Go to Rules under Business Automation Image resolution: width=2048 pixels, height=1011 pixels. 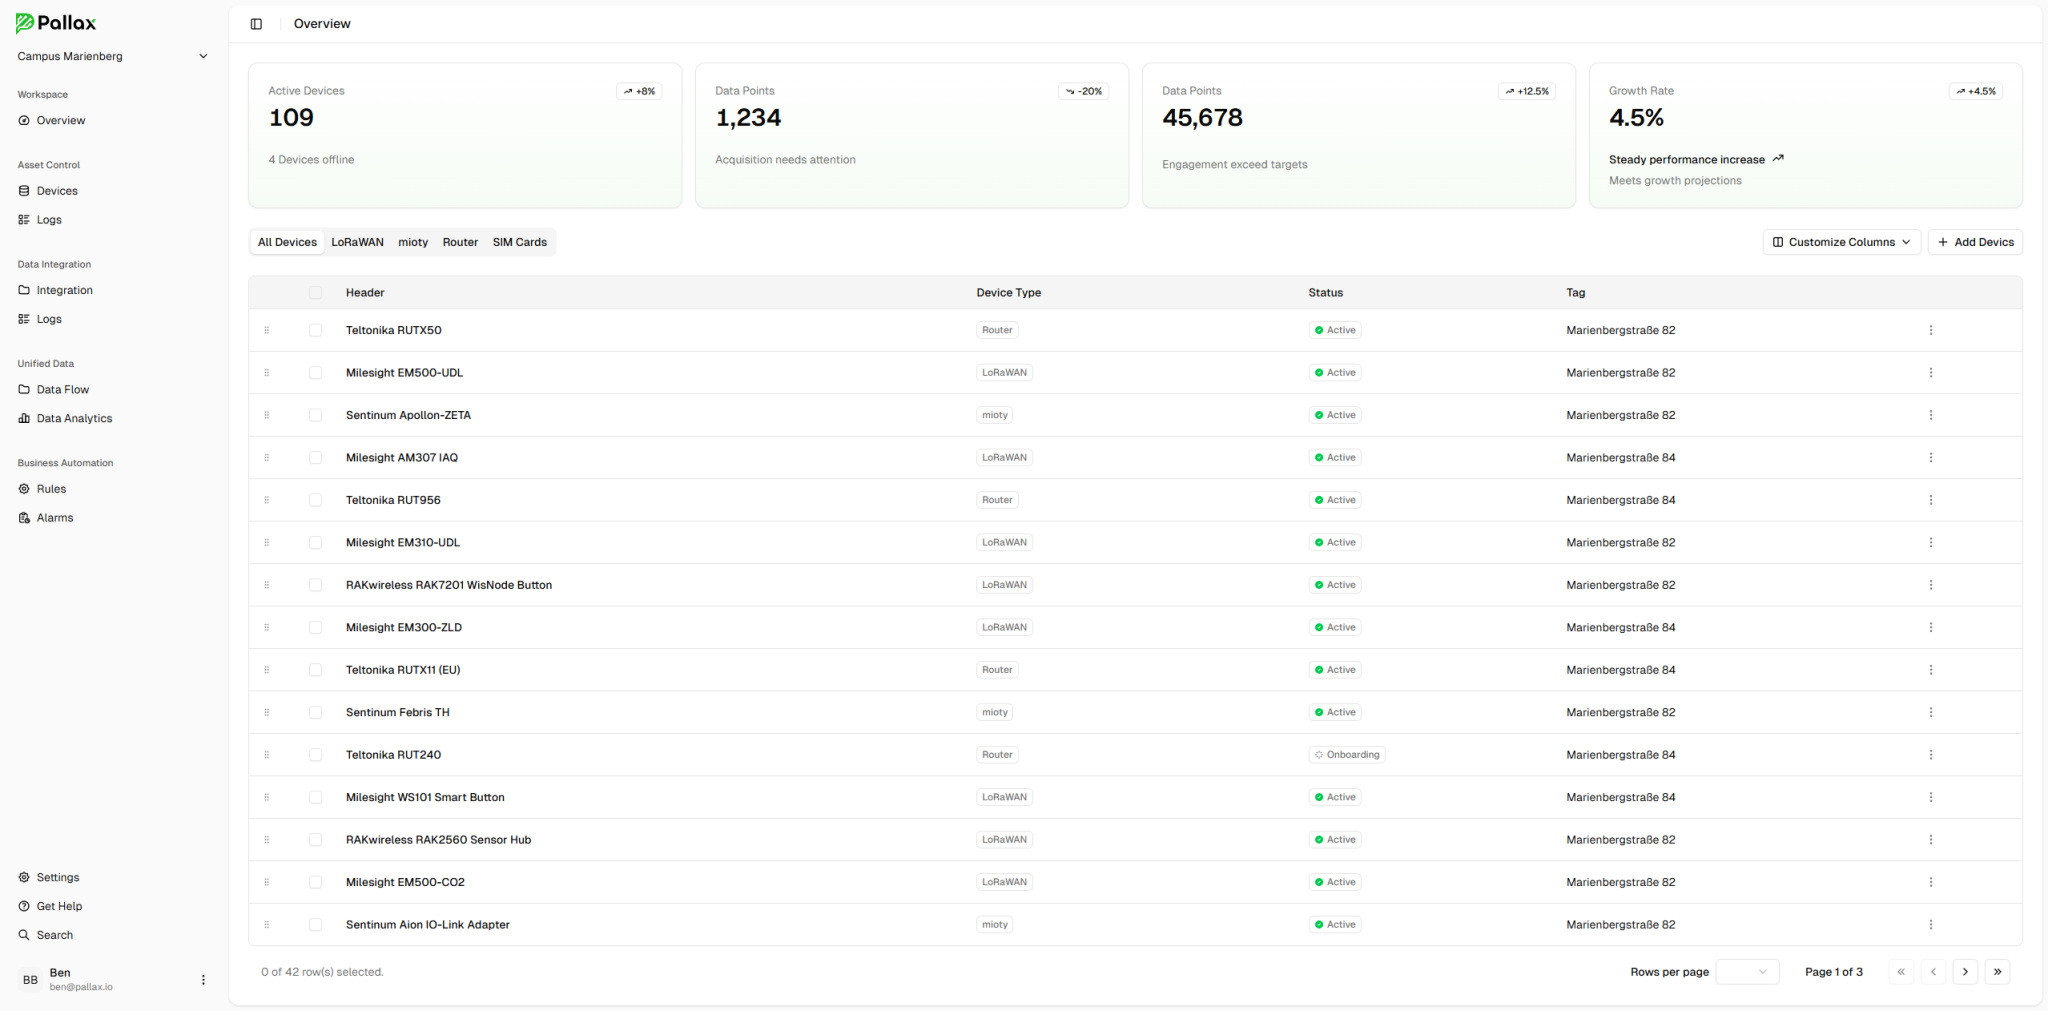pyautogui.click(x=51, y=488)
